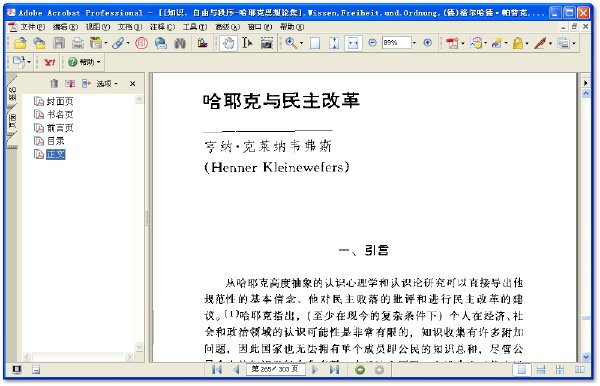600x386 pixels.
Task: Click the Secure padlock icon
Action: 518,43
